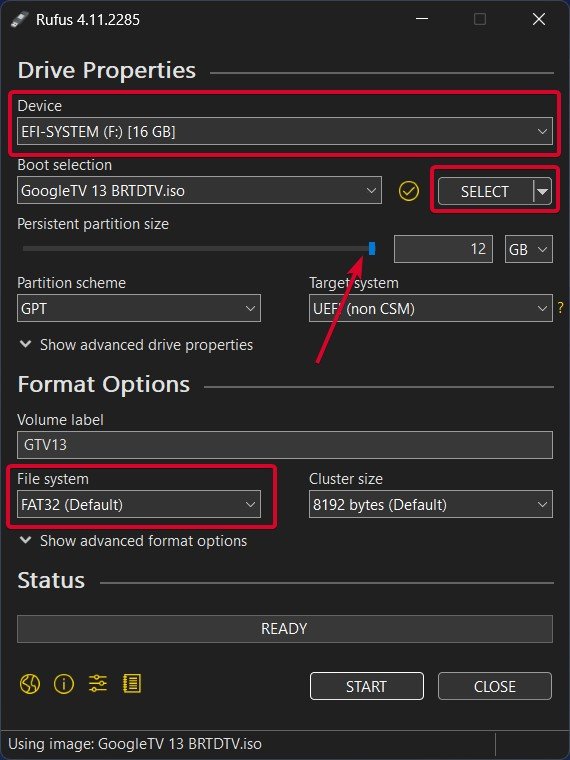
Task: Click the persistent partition size value field
Action: point(443,249)
